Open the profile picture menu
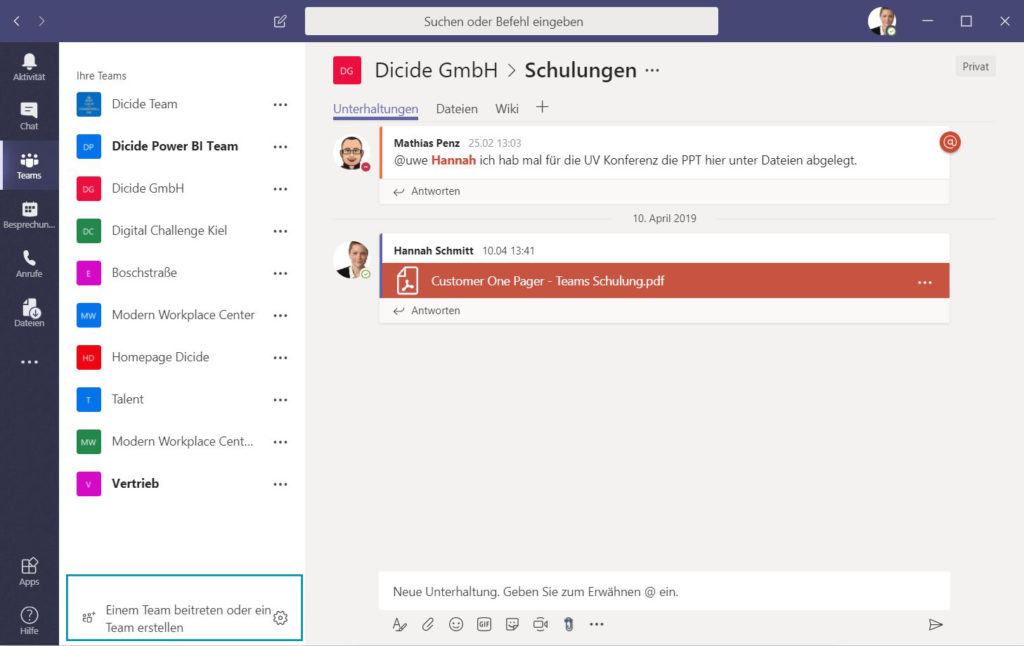 (882, 21)
